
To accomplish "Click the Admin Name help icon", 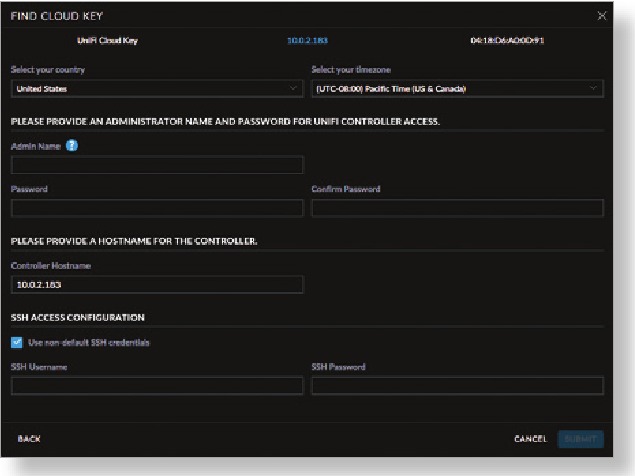I will pos(71,146).
